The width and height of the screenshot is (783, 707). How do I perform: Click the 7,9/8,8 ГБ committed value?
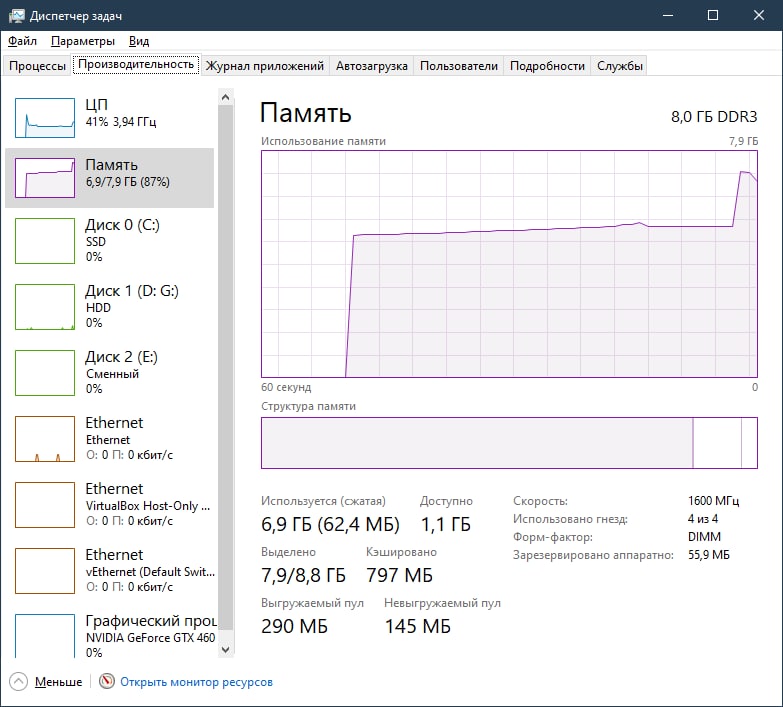click(x=303, y=575)
